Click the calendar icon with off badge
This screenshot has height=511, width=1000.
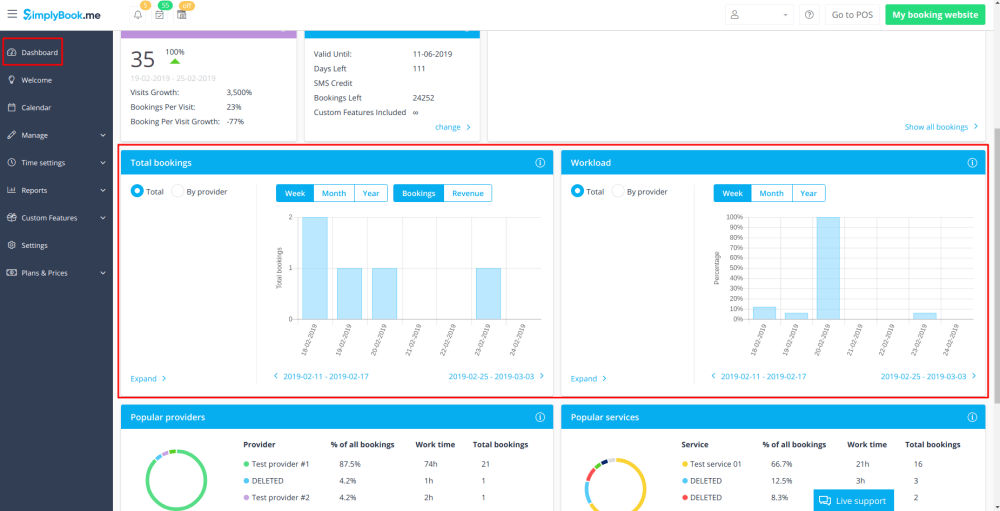click(182, 15)
